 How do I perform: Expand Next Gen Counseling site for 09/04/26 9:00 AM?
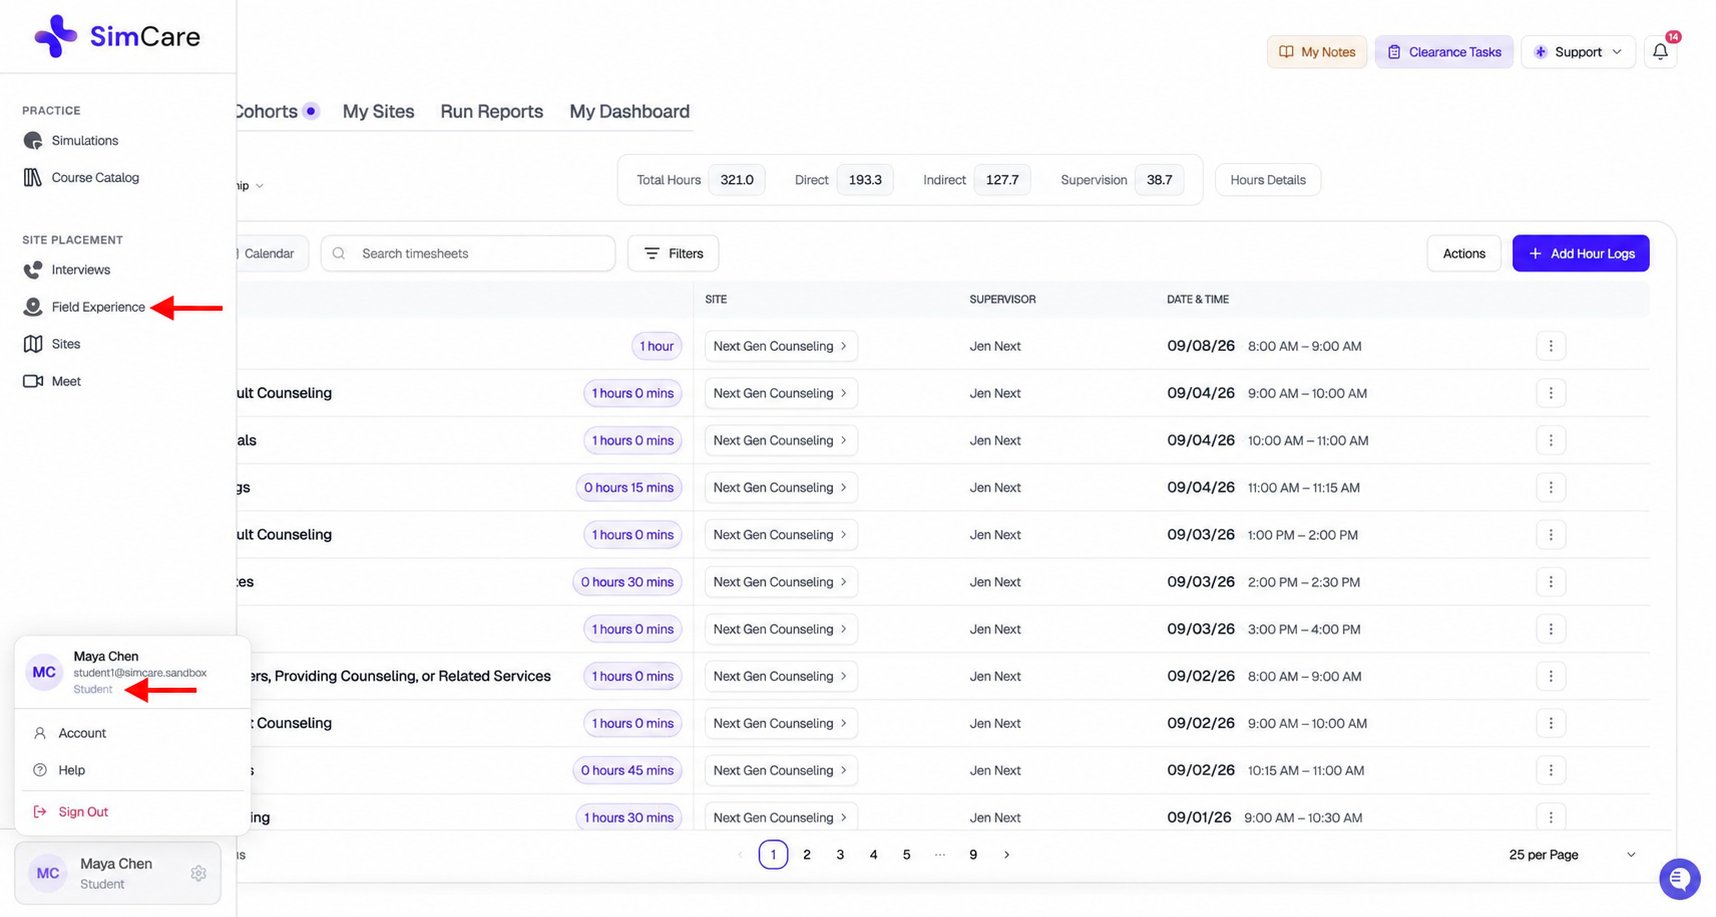[x=781, y=393]
